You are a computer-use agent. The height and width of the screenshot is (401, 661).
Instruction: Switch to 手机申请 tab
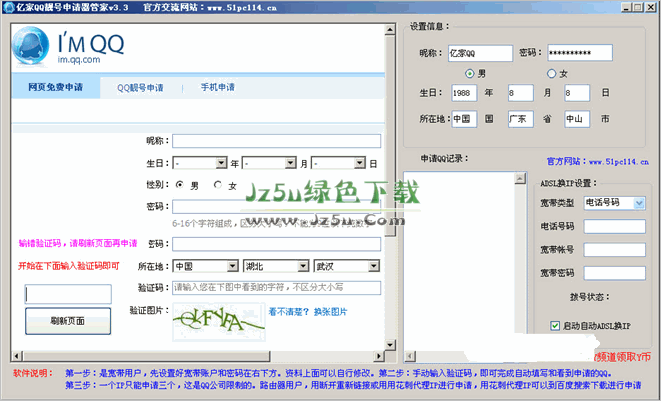coord(218,87)
